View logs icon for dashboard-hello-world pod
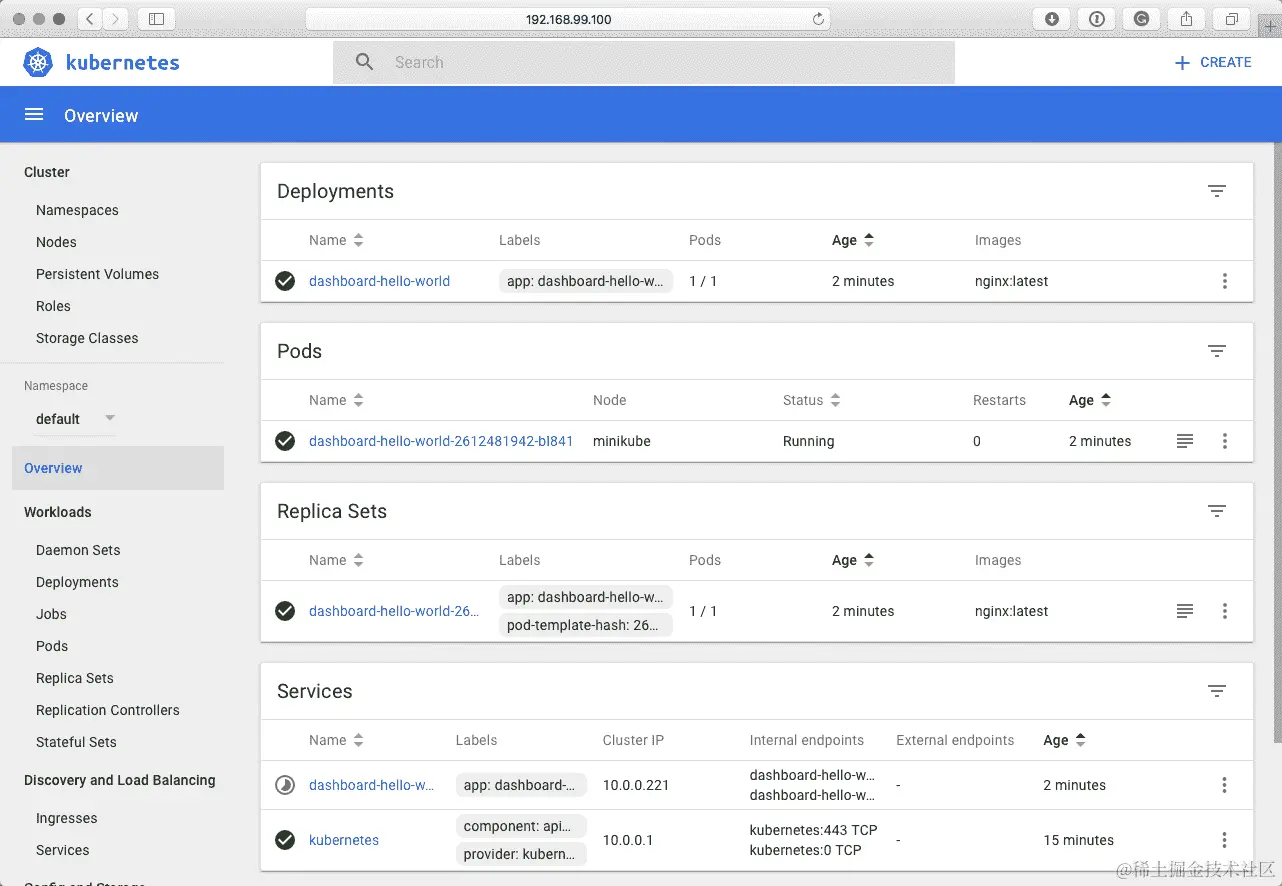This screenshot has height=886, width=1282. (1185, 441)
